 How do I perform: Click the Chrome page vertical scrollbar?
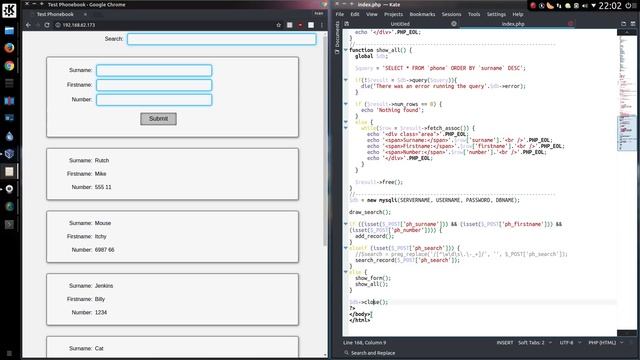(x=325, y=141)
